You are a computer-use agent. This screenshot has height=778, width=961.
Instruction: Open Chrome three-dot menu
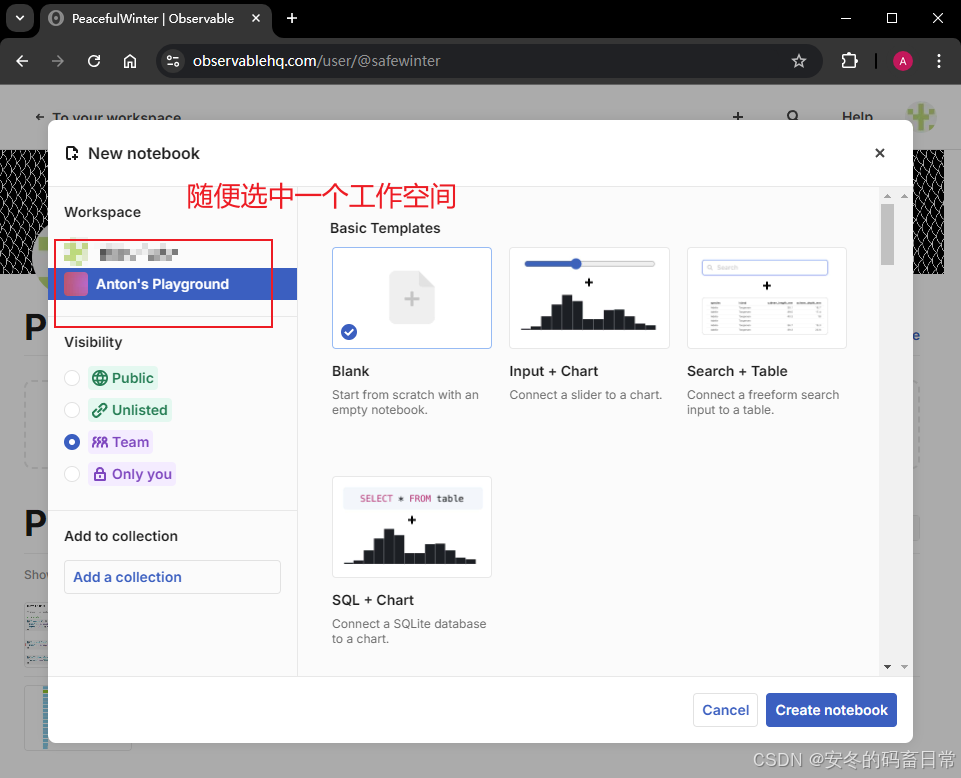938,61
